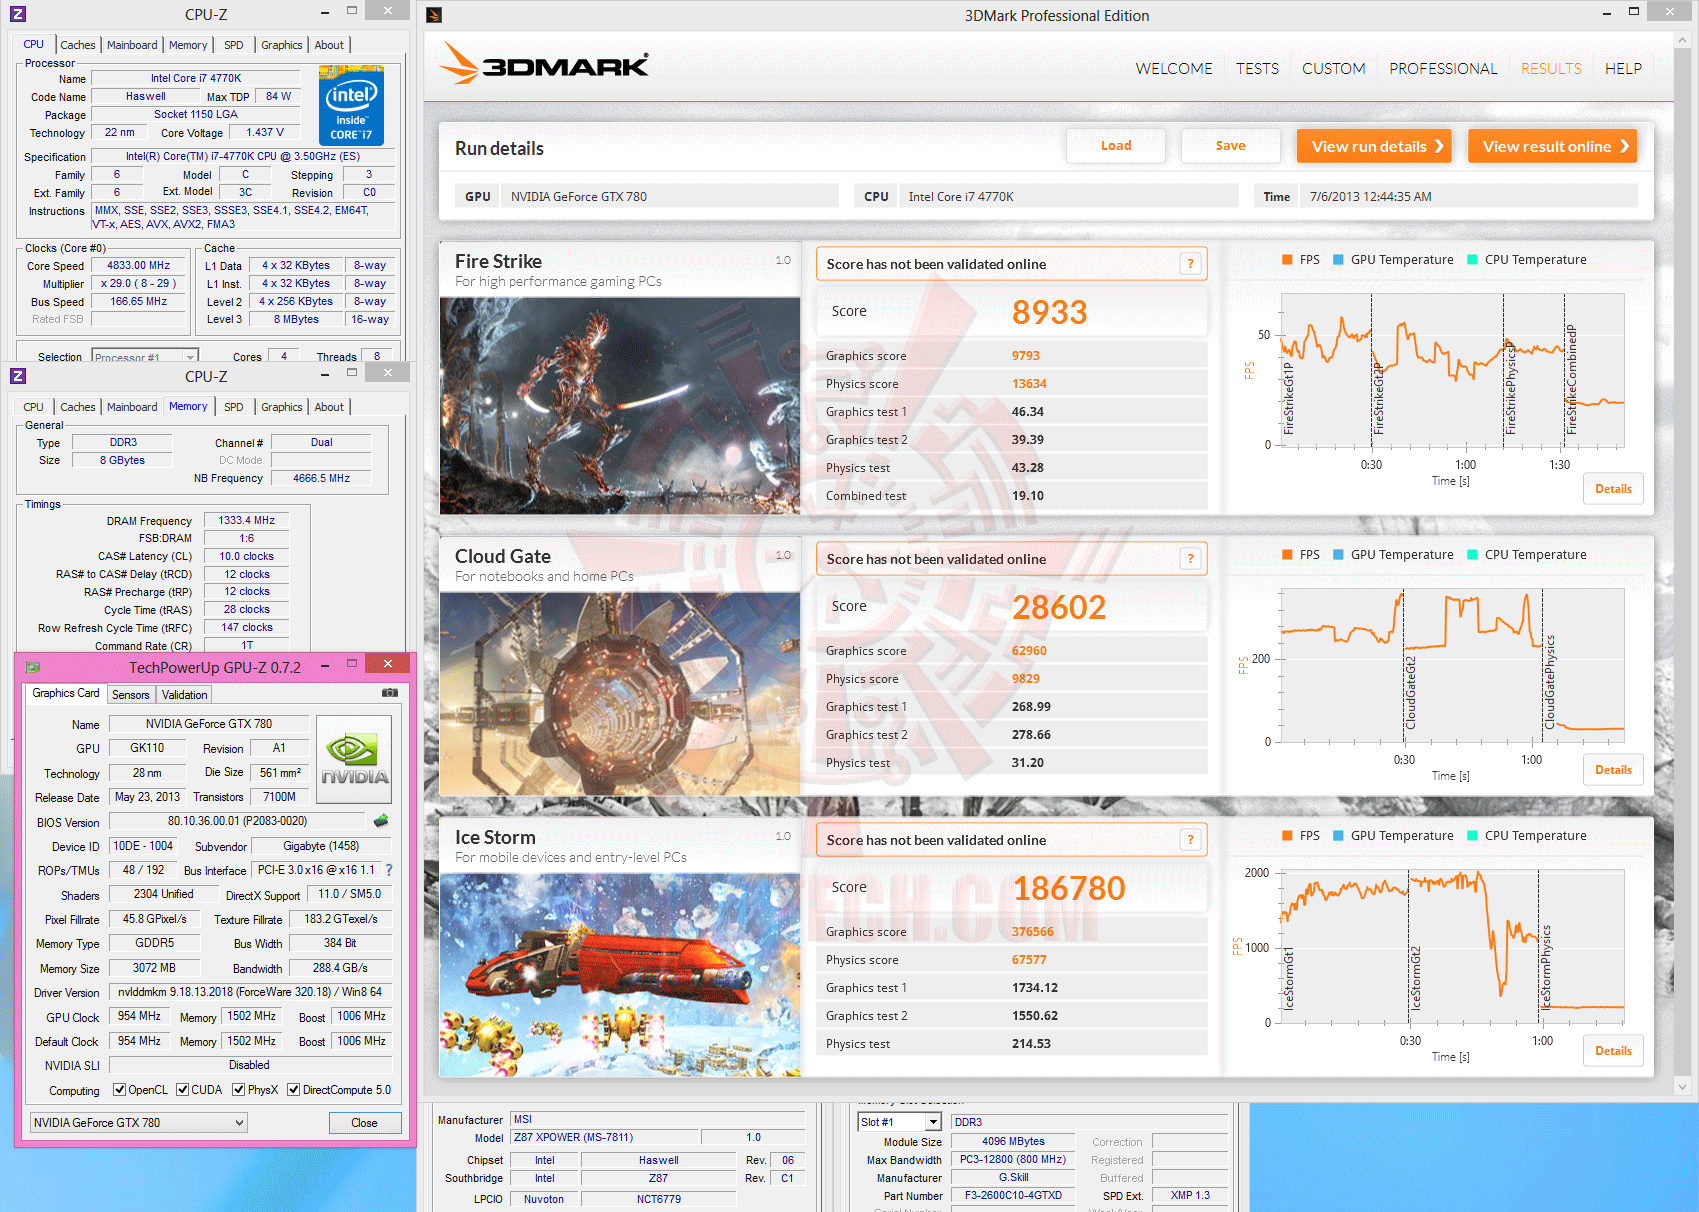The width and height of the screenshot is (1699, 1212).
Task: Click the FPS legend swatch on Fire Strike chart
Action: pyautogui.click(x=1287, y=260)
